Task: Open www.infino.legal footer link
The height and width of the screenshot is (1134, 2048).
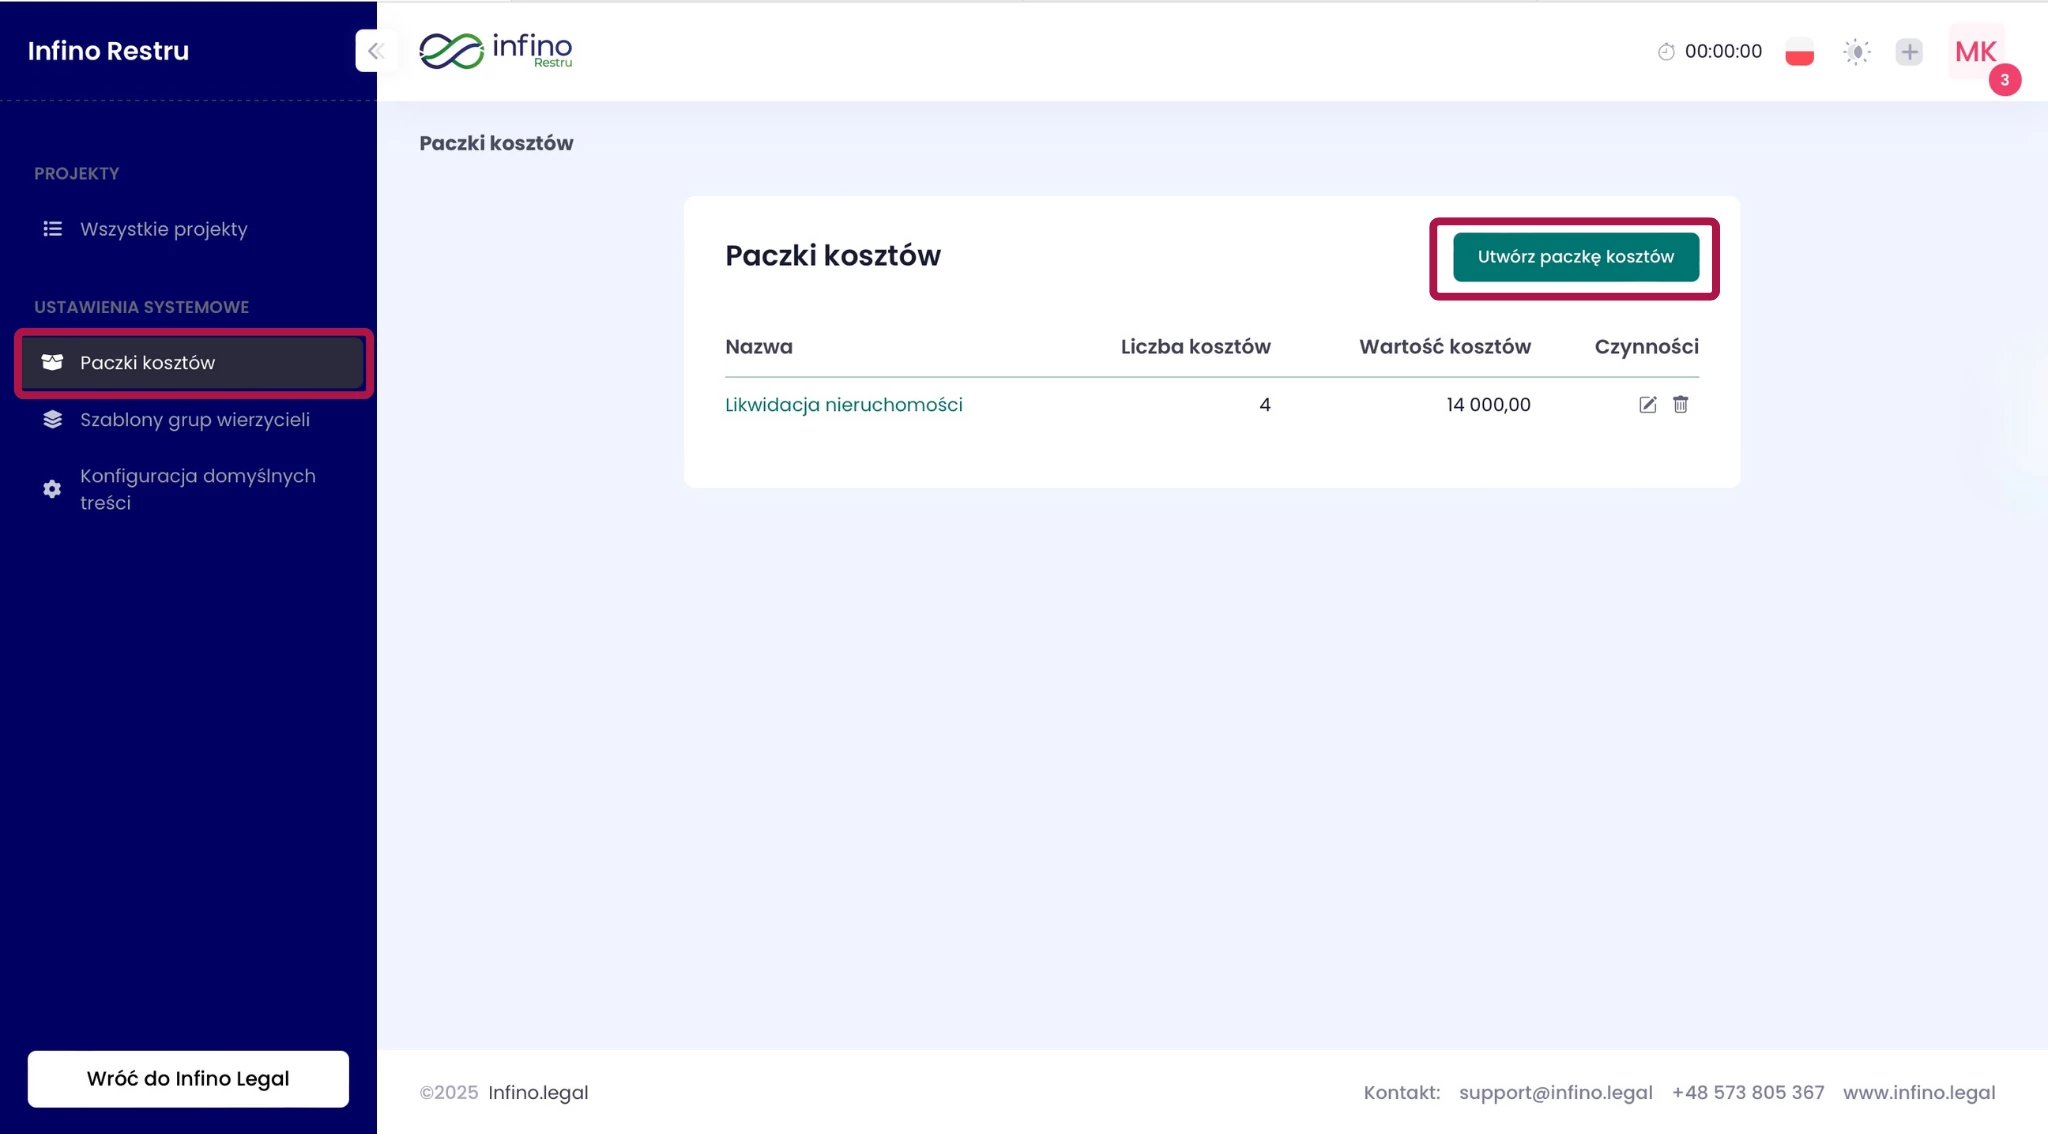Action: (1918, 1093)
